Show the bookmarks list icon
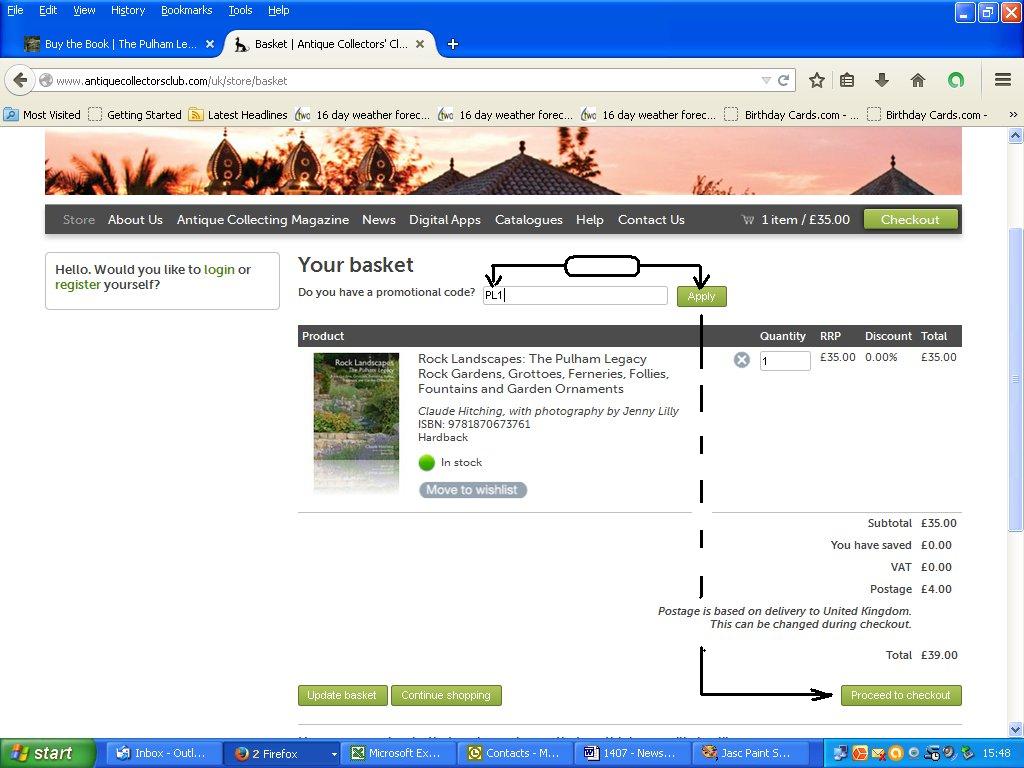 (847, 80)
